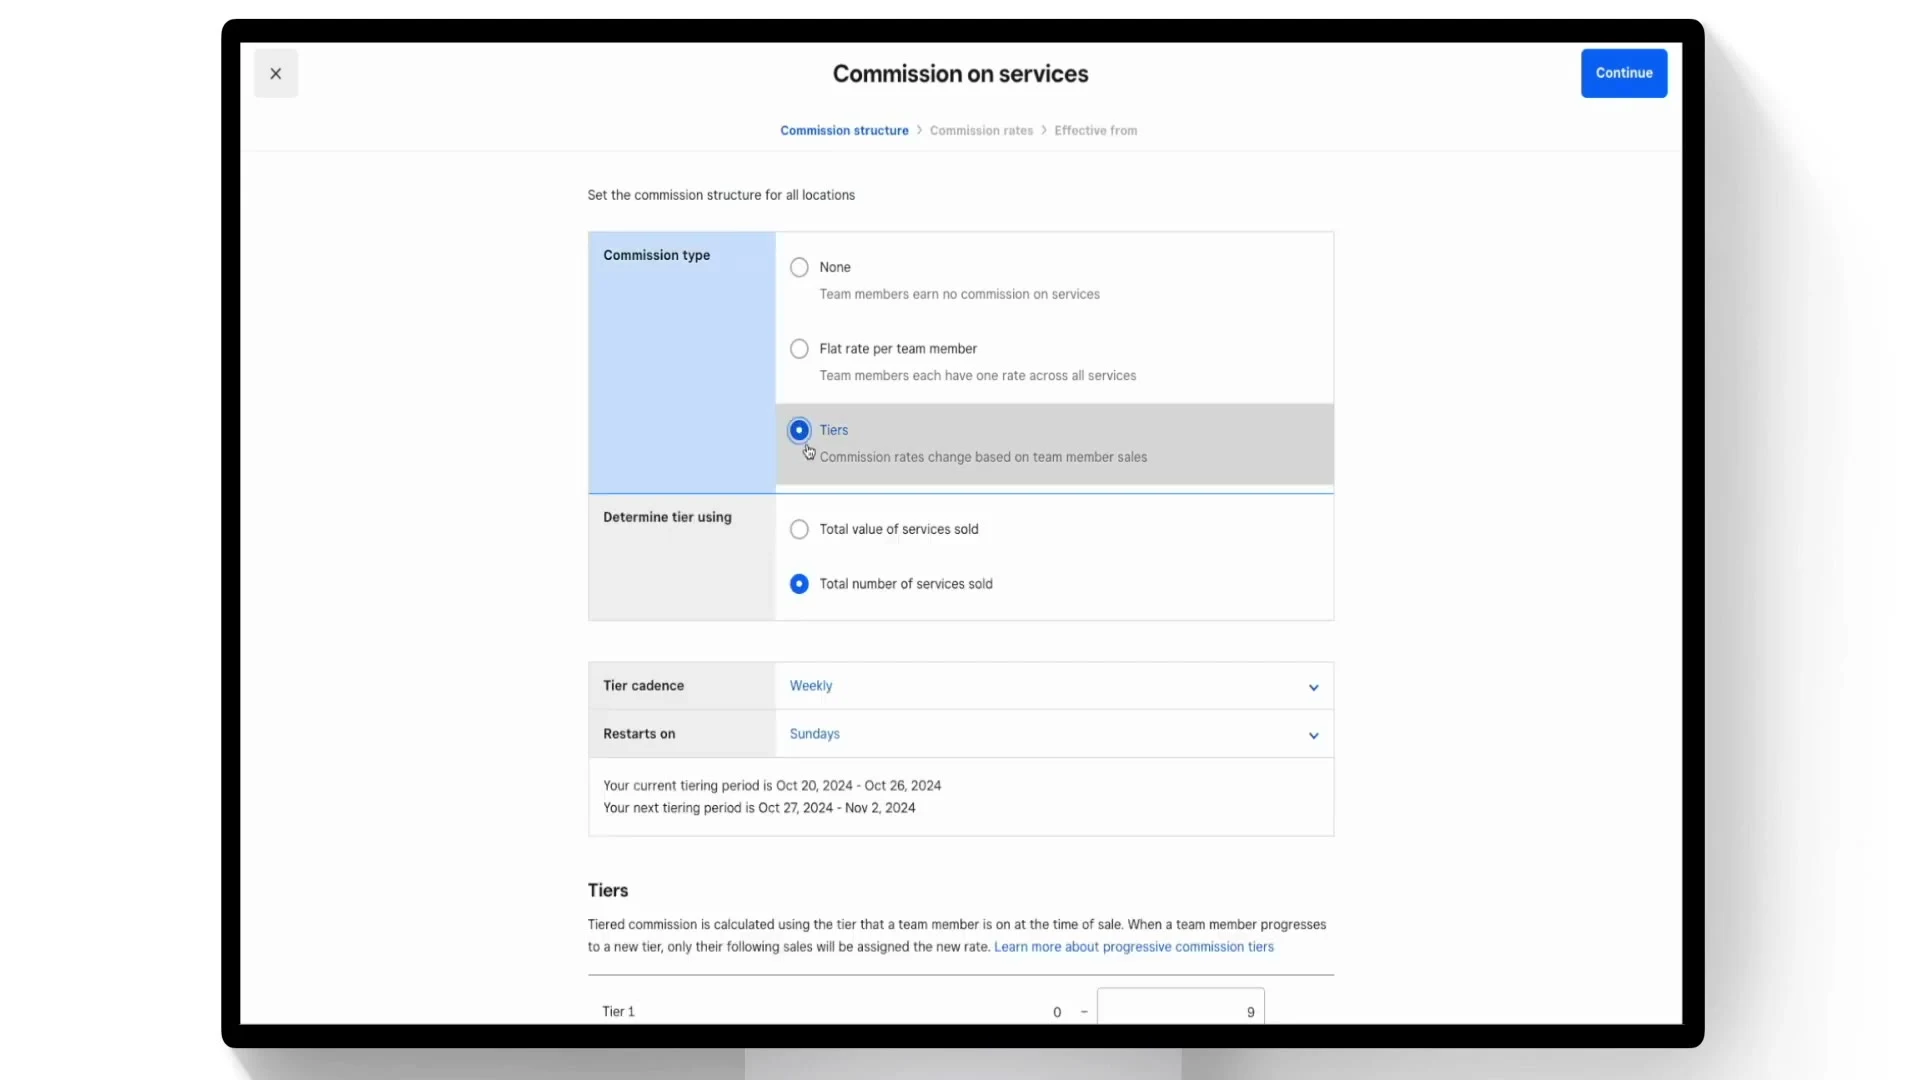Viewport: 1920px width, 1080px height.
Task: Click chevron arrow after Commission structure
Action: [919, 131]
